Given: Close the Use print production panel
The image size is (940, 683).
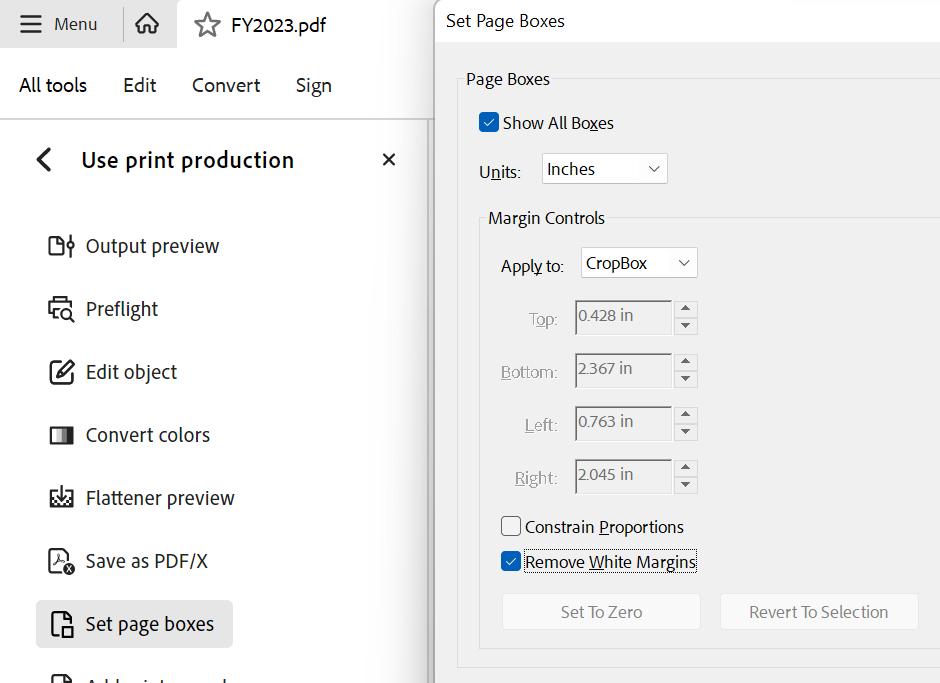Looking at the screenshot, I should click(x=389, y=160).
